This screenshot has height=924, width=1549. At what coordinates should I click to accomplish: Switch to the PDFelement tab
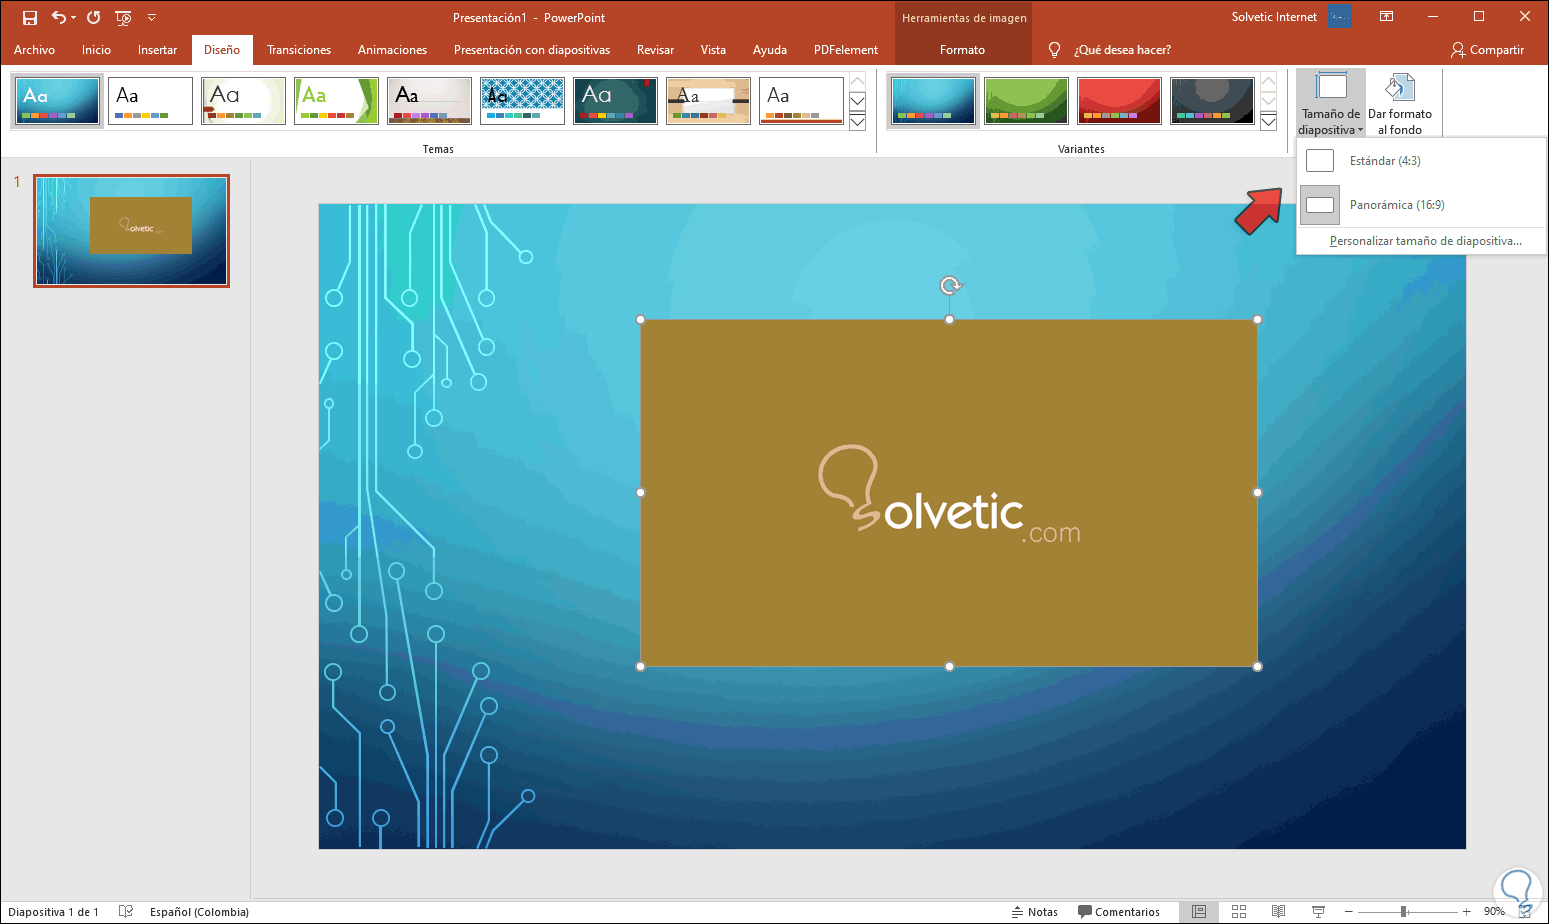pos(846,50)
